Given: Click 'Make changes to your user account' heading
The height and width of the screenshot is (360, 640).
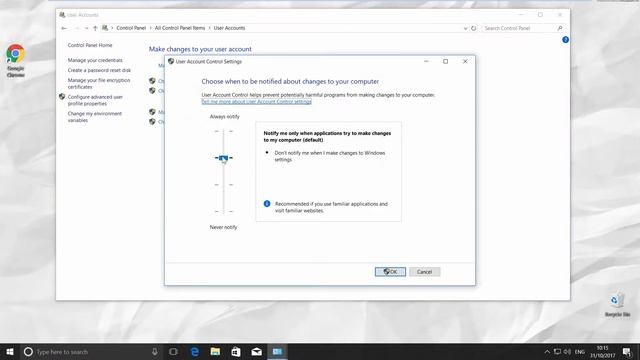Looking at the screenshot, I should pyautogui.click(x=200, y=49).
